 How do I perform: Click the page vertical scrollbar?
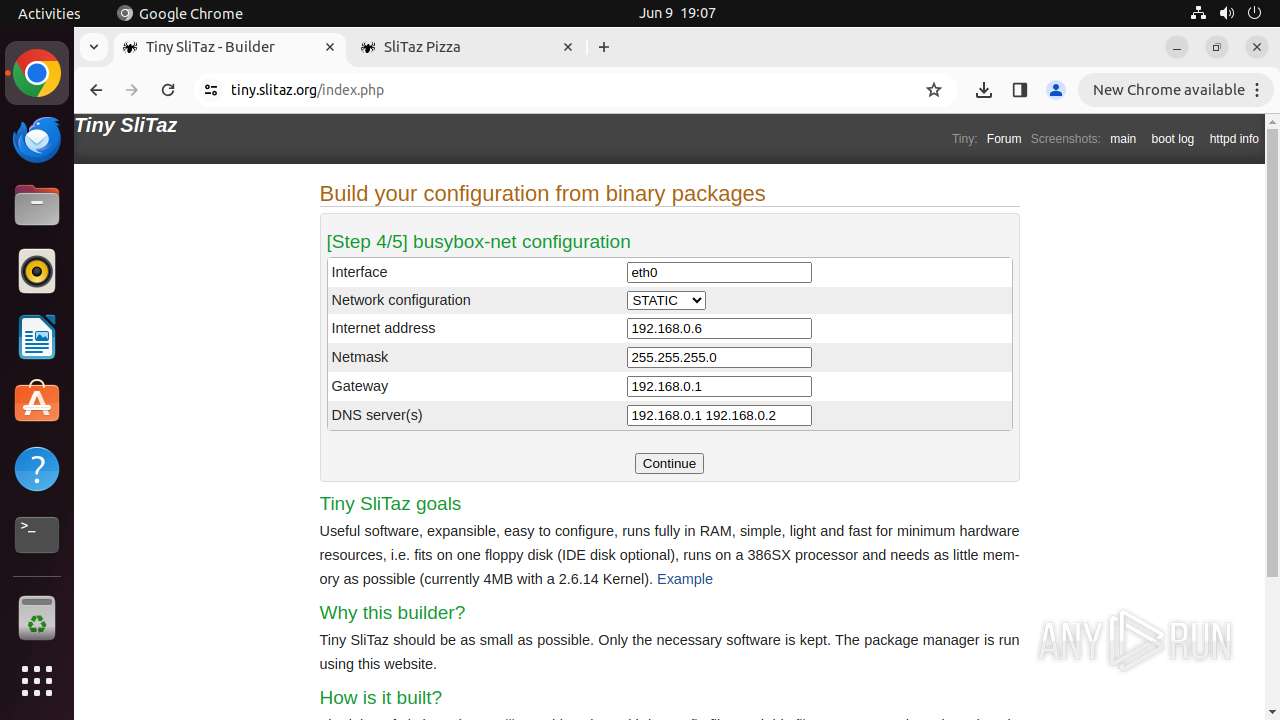click(x=1272, y=352)
